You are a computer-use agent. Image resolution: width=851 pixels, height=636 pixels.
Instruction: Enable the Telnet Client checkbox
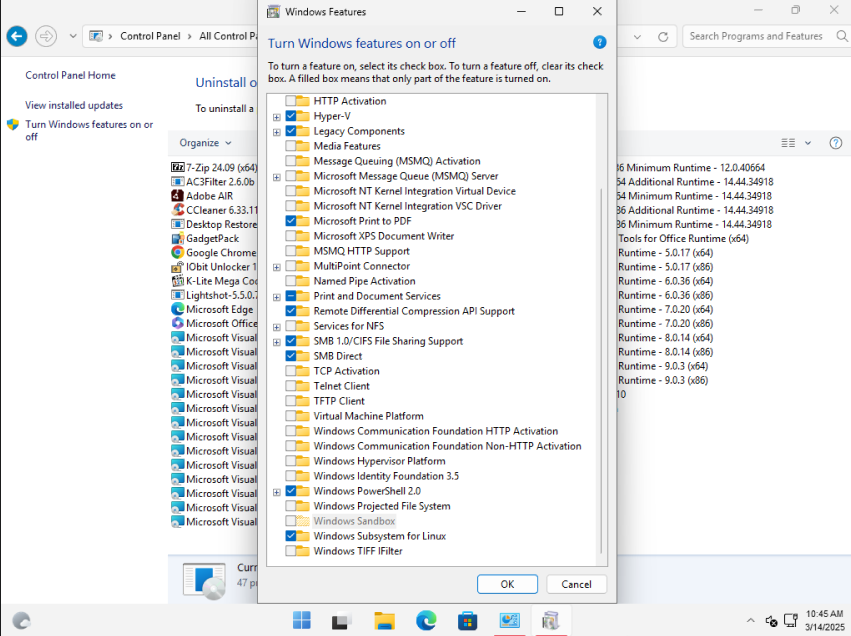pos(290,385)
